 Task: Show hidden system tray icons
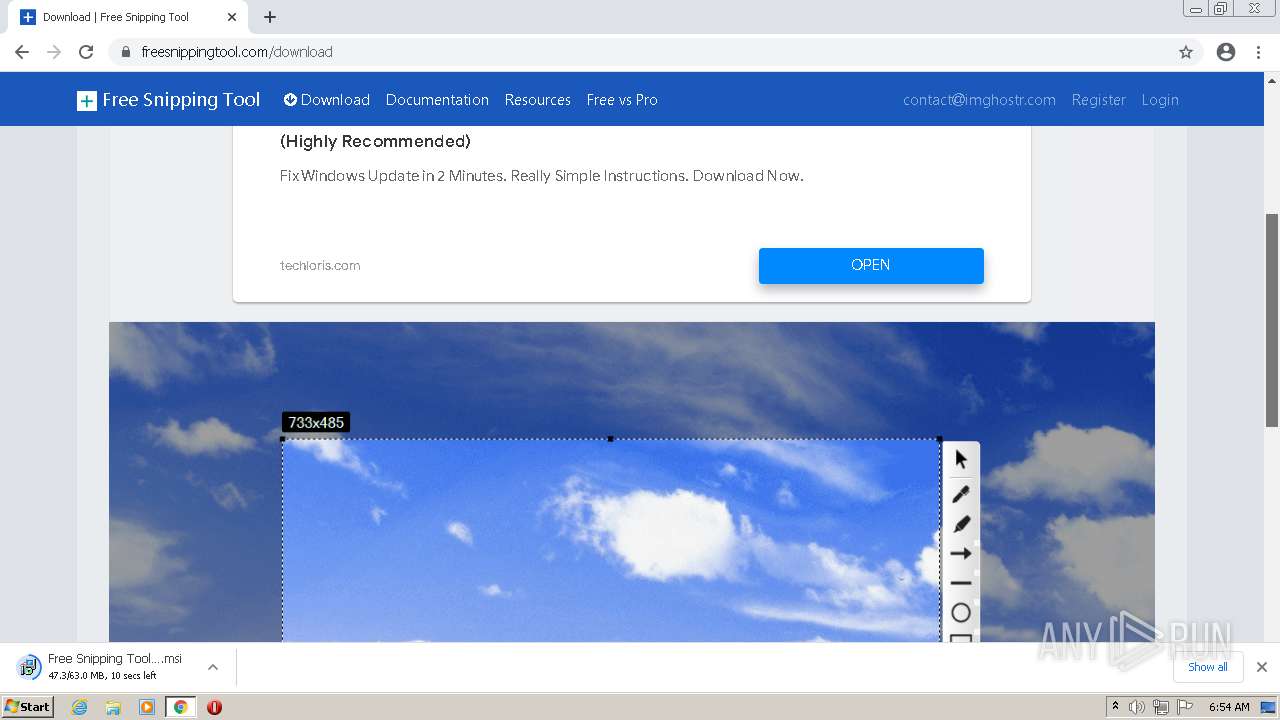1115,707
